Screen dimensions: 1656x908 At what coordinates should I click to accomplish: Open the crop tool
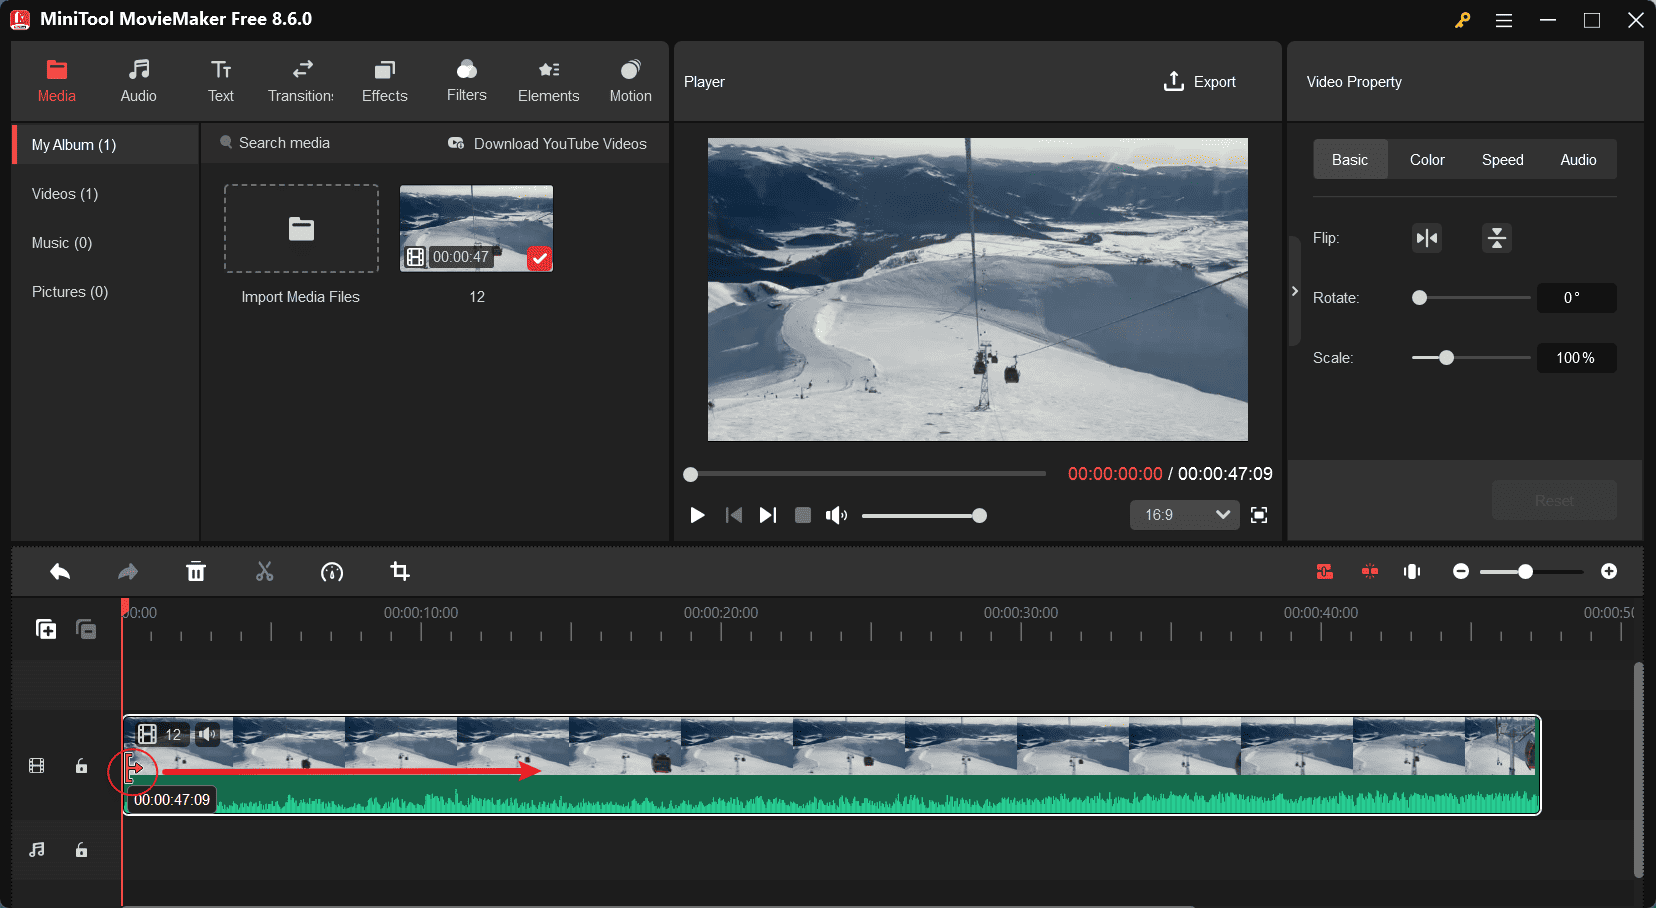point(400,572)
